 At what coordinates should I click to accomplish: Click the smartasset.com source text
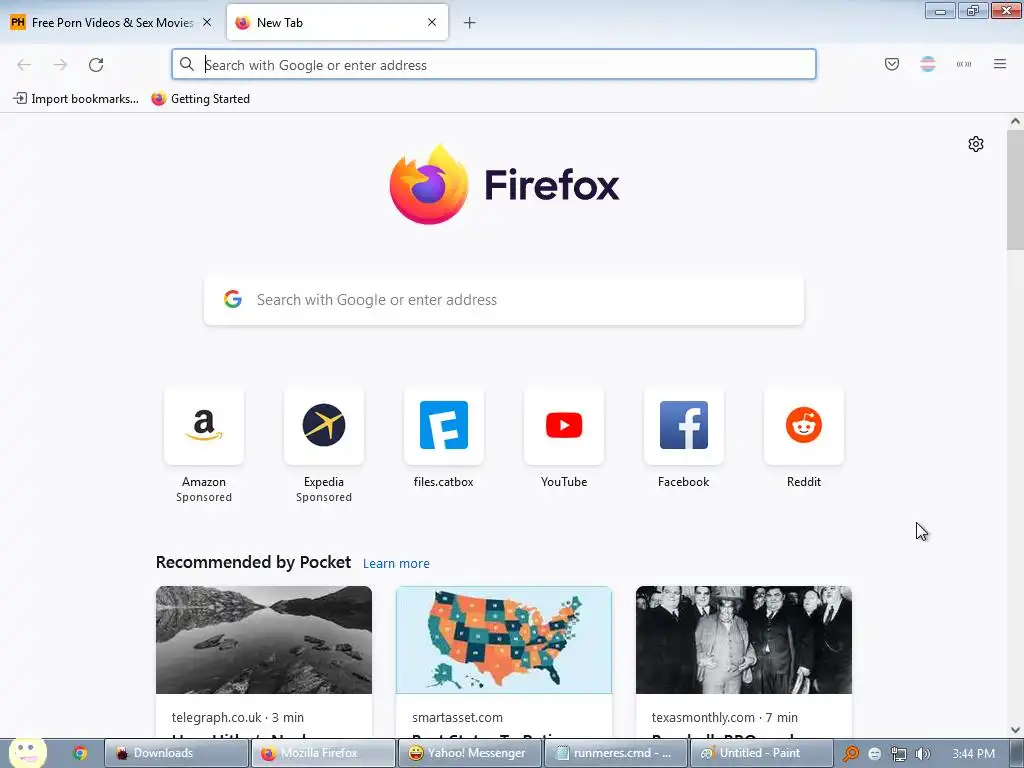[x=457, y=717]
